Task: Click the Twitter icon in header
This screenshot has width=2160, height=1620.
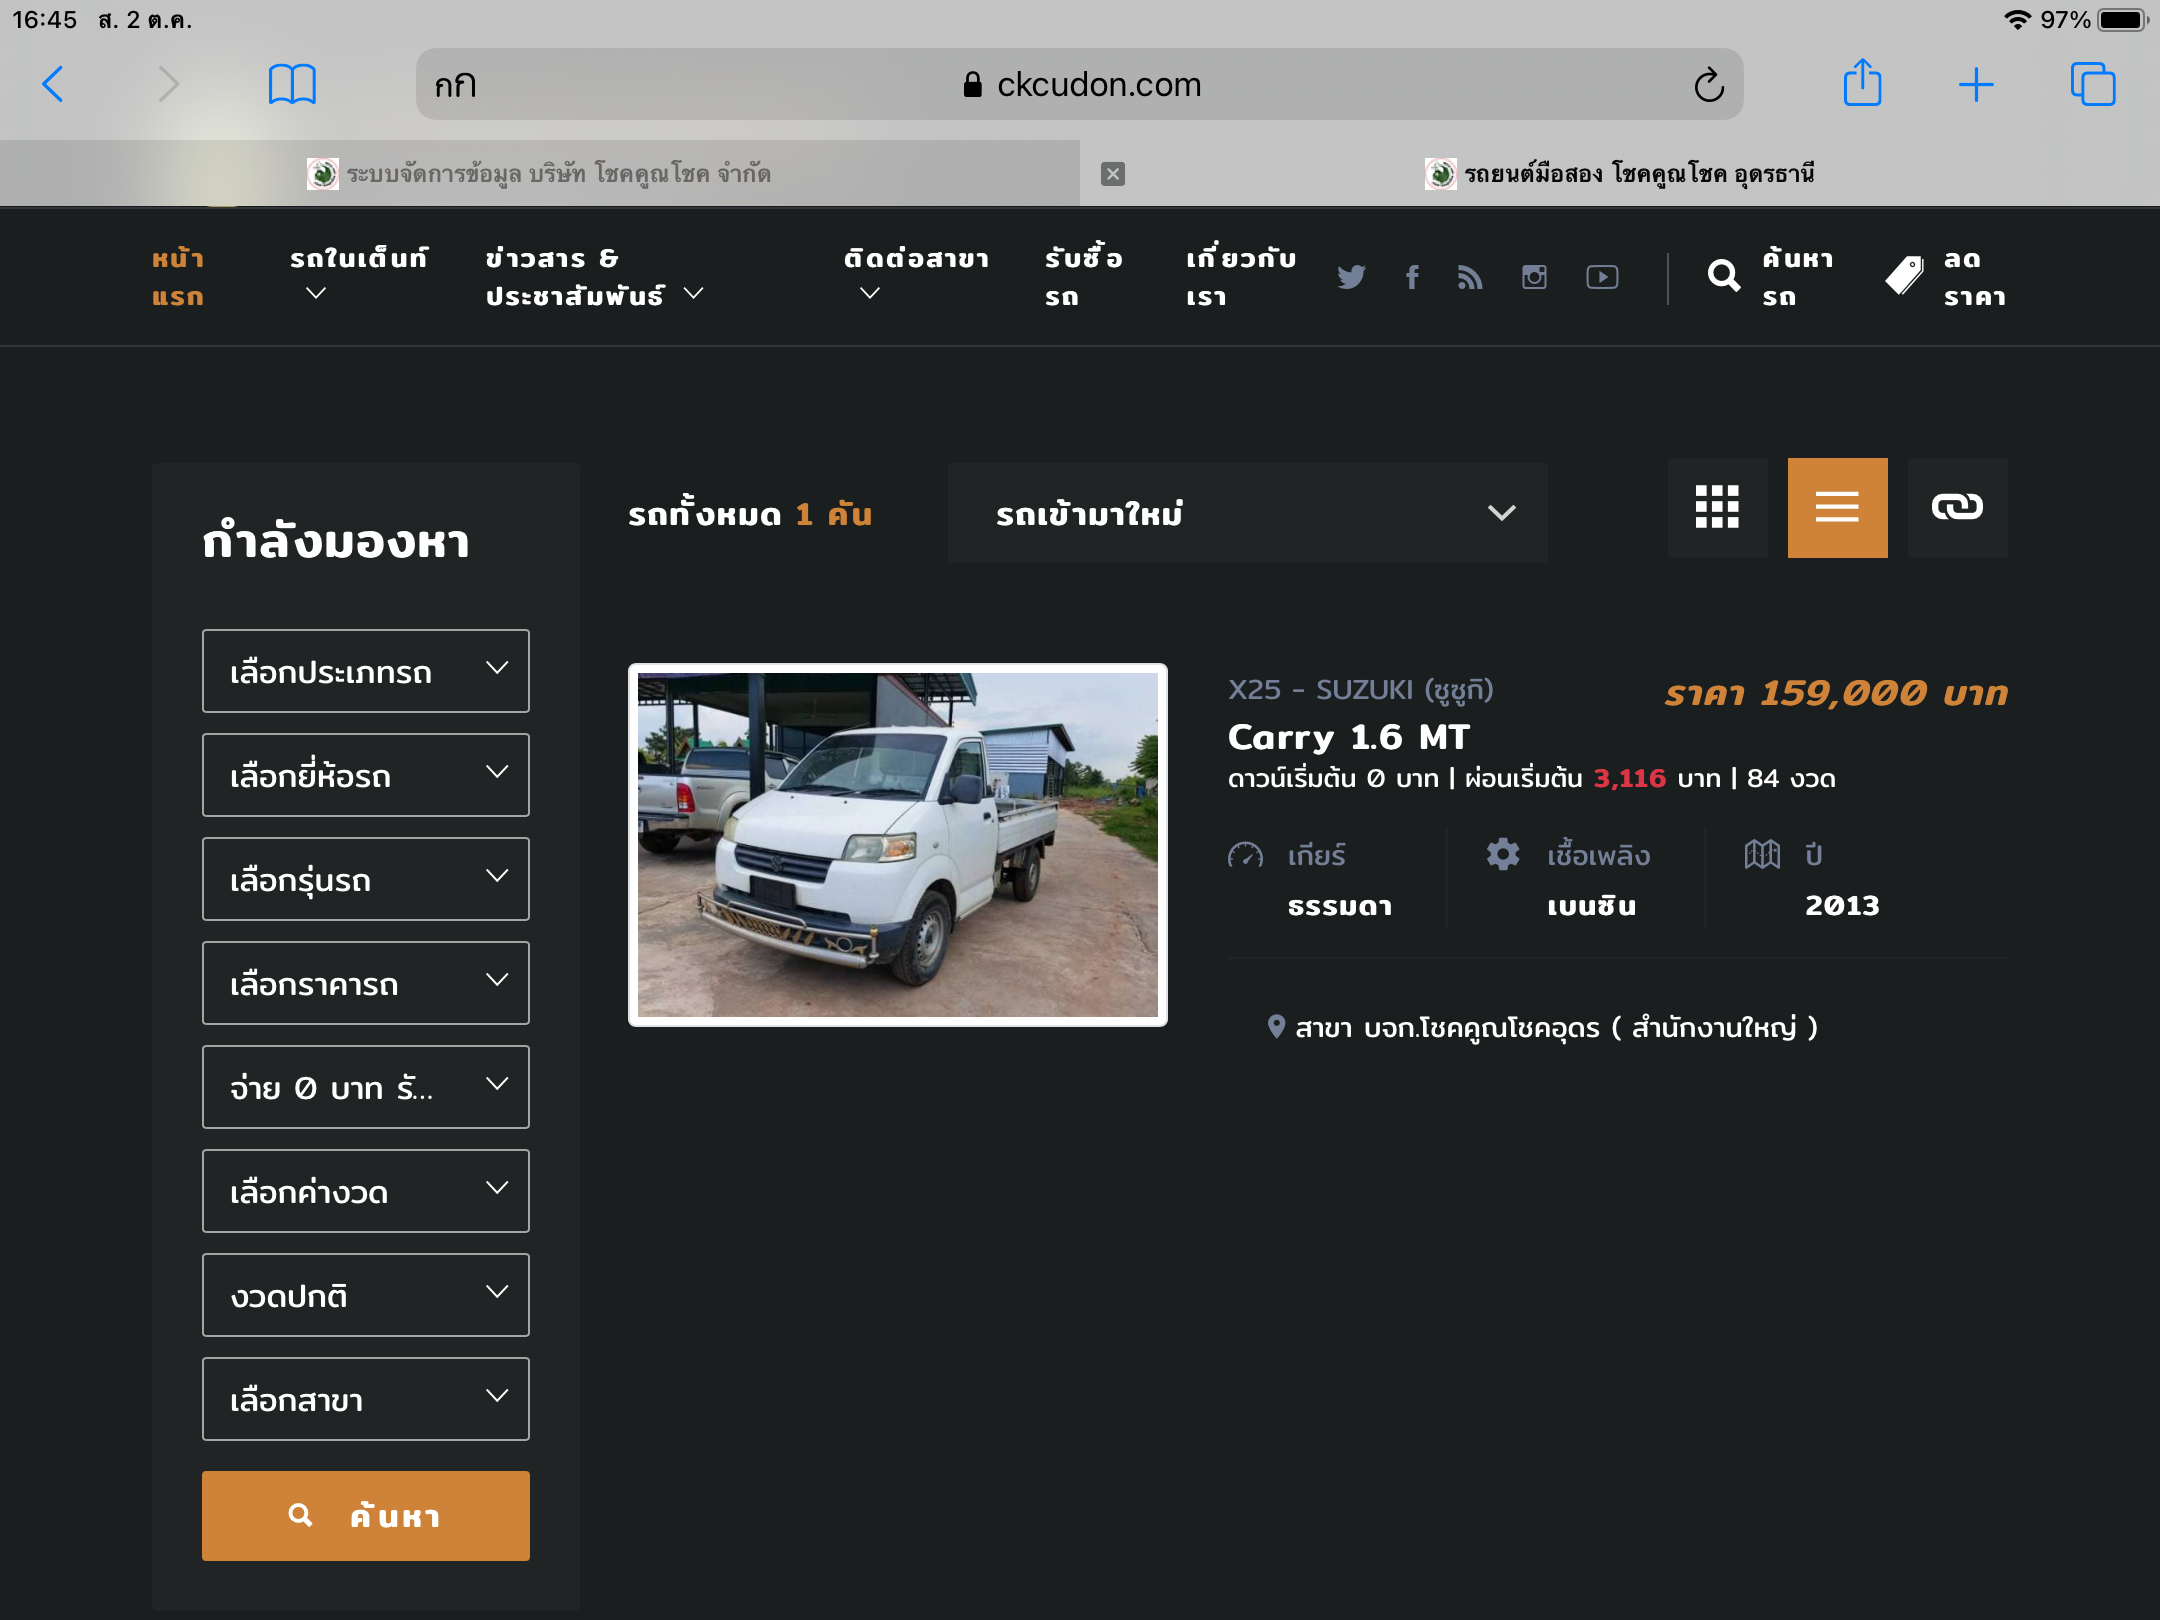Action: pos(1351,277)
